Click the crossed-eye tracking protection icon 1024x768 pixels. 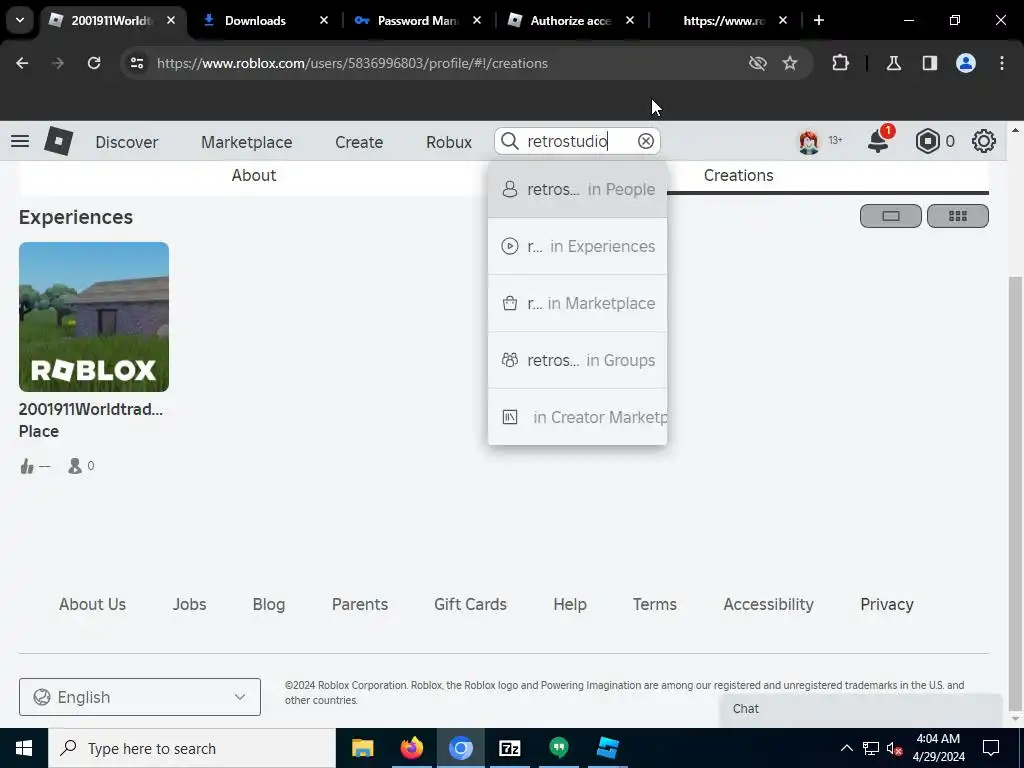pos(758,63)
